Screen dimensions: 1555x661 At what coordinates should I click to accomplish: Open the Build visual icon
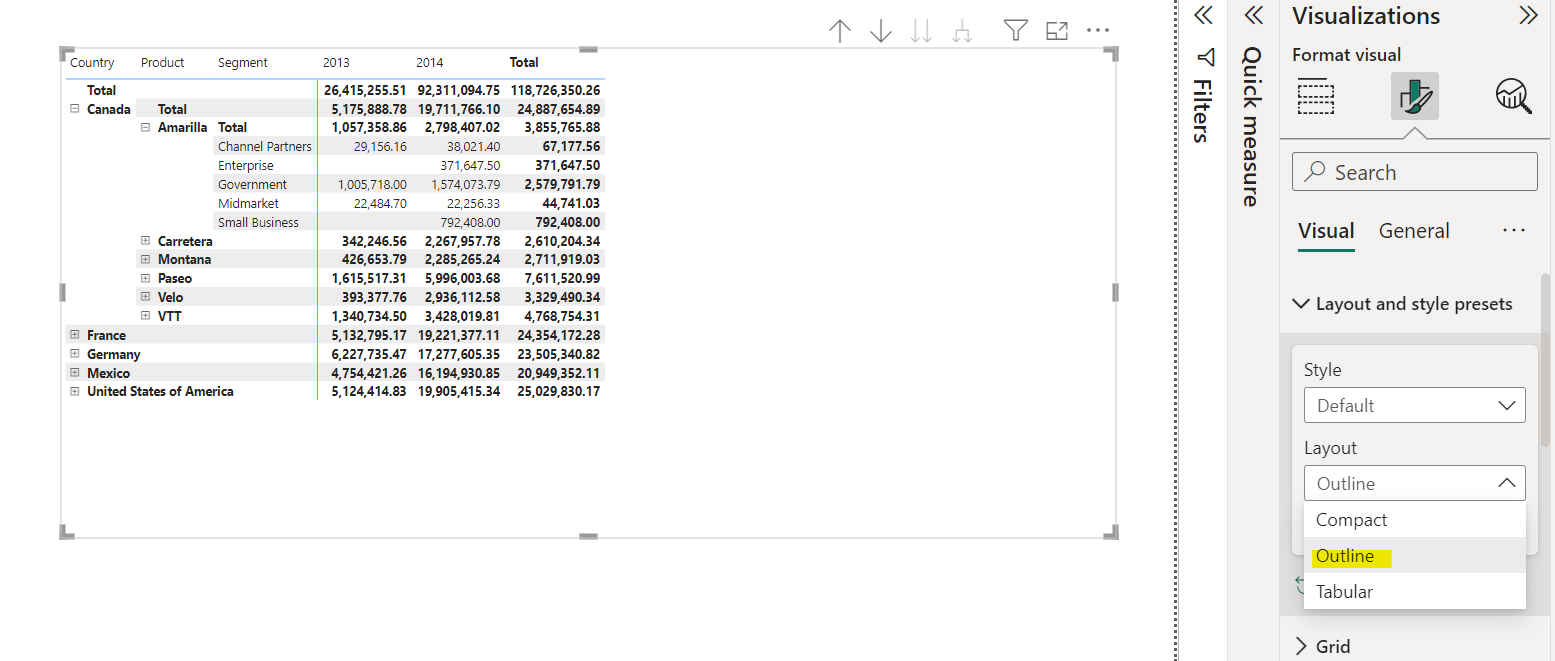(1316, 96)
